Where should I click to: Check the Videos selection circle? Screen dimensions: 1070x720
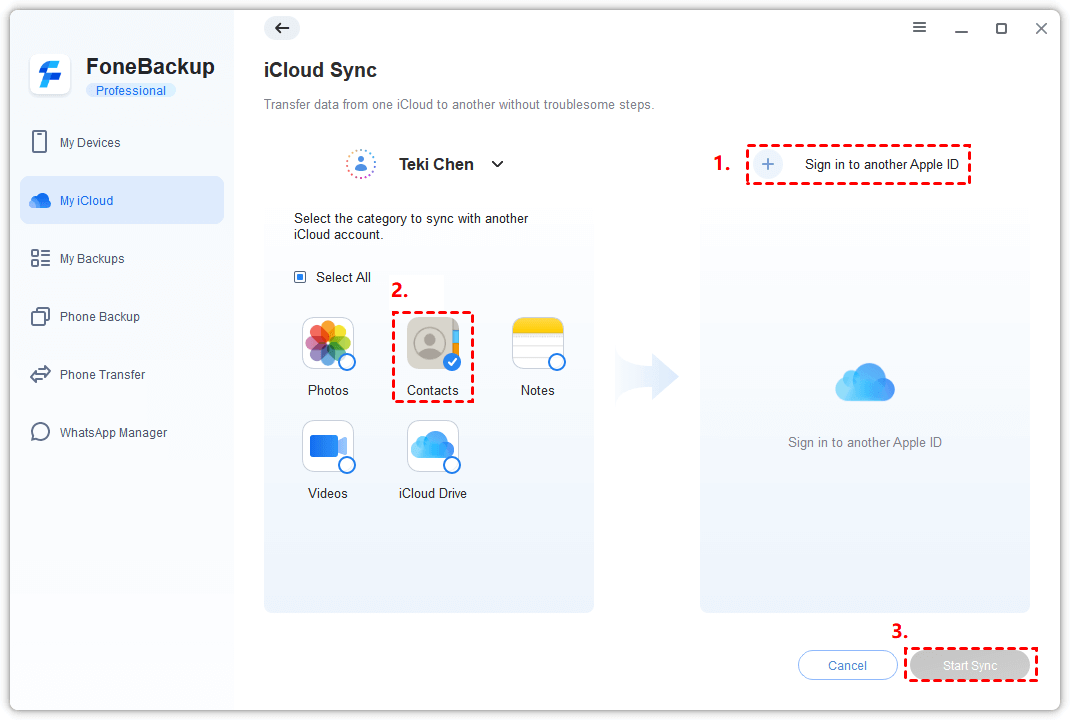347,465
